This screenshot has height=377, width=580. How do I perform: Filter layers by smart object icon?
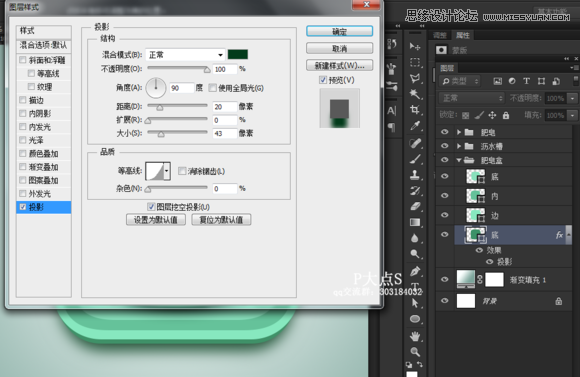click(x=556, y=81)
